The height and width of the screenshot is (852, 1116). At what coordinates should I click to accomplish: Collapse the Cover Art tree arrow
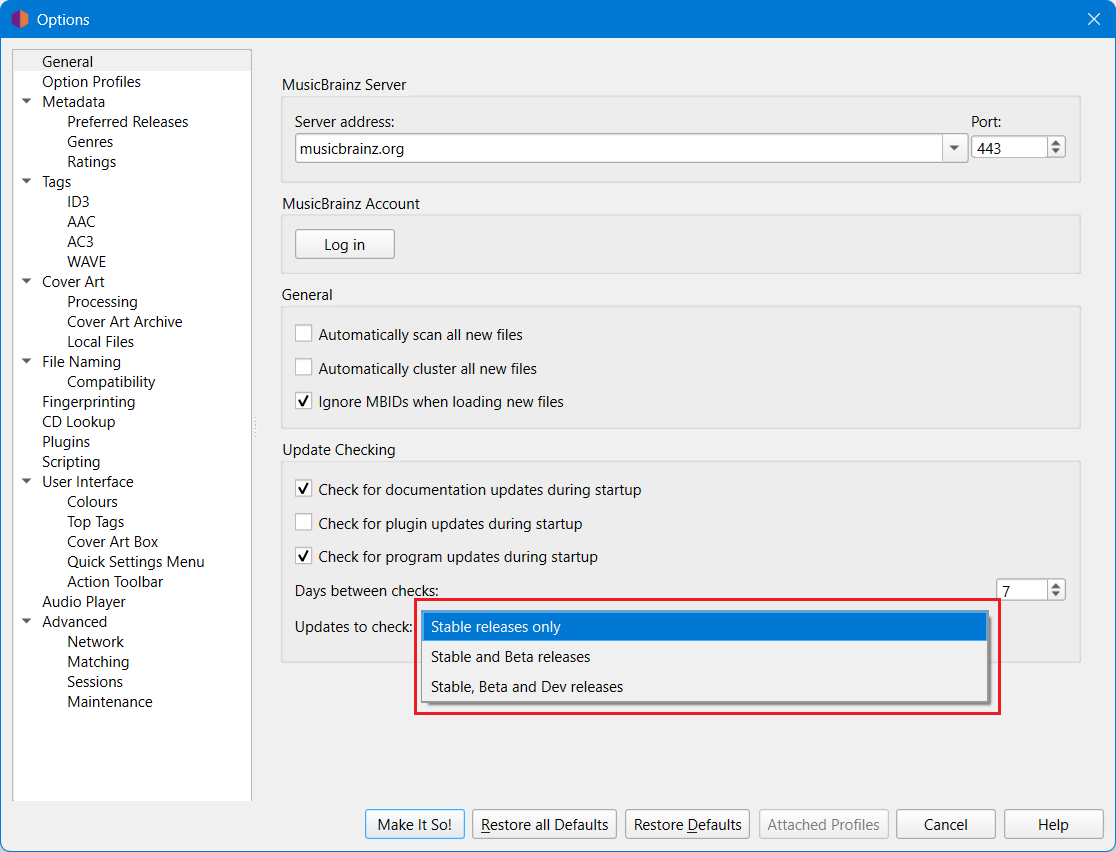pyautogui.click(x=26, y=282)
